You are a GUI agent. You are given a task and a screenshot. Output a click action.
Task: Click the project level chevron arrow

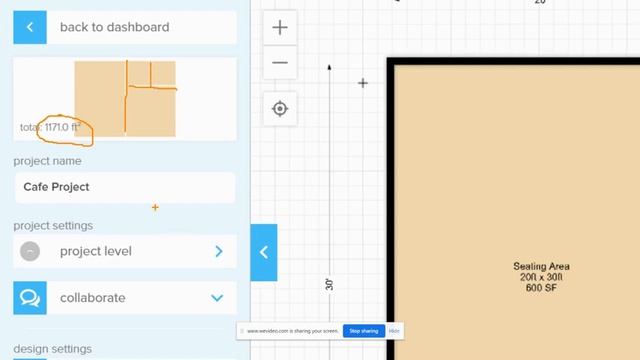tap(219, 251)
